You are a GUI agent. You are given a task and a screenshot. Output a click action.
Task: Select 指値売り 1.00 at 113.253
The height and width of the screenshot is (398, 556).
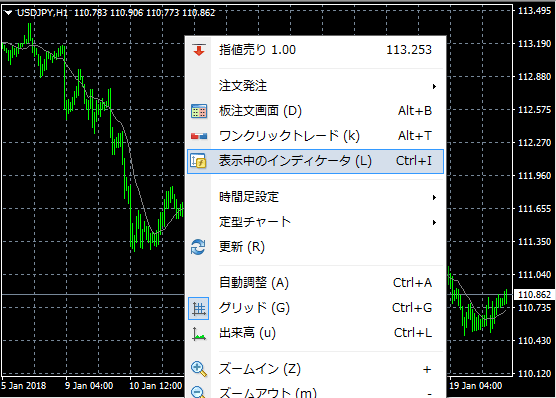pos(315,50)
